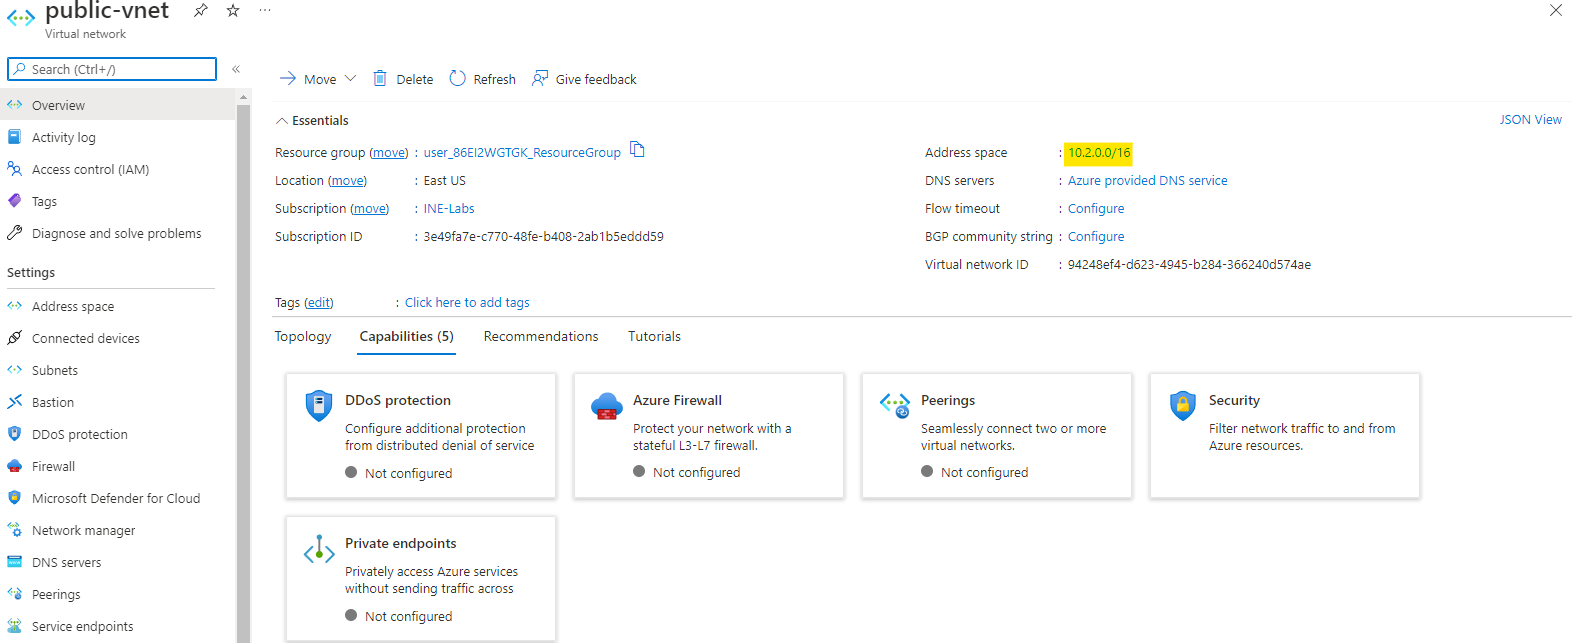This screenshot has height=643, width=1580.
Task: Click here to add tags link
Action: point(467,303)
